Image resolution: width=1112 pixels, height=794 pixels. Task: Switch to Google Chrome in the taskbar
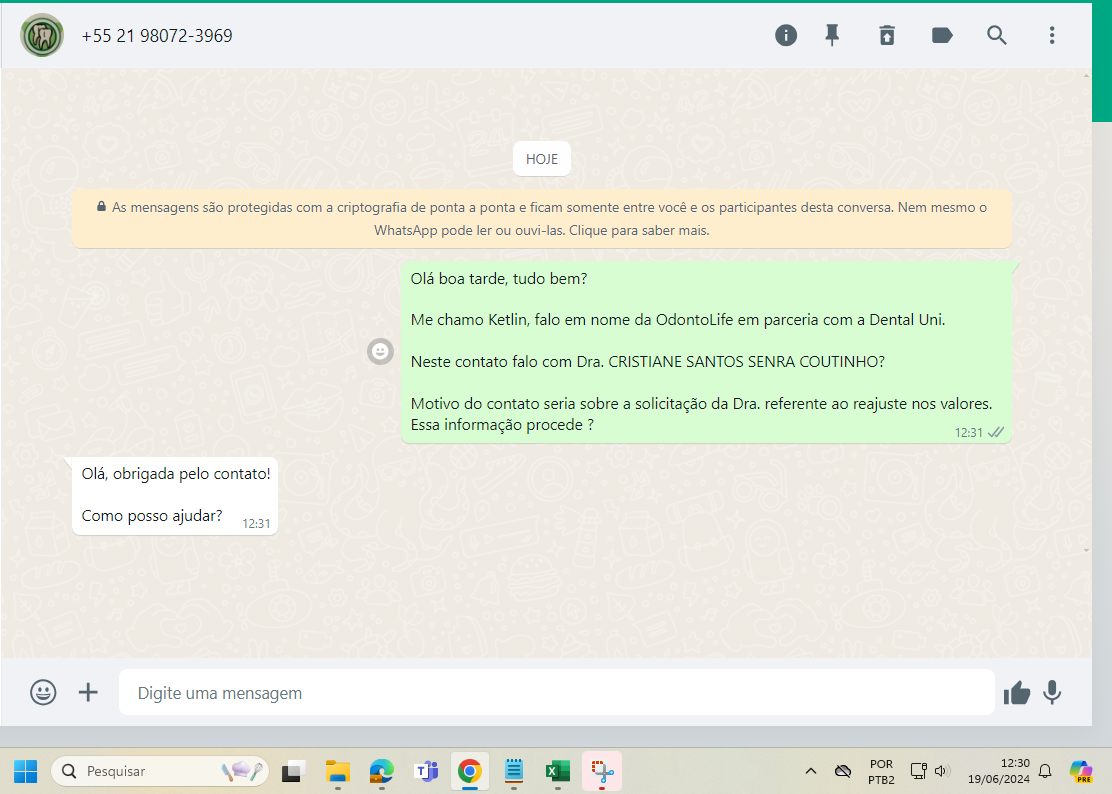click(x=469, y=771)
